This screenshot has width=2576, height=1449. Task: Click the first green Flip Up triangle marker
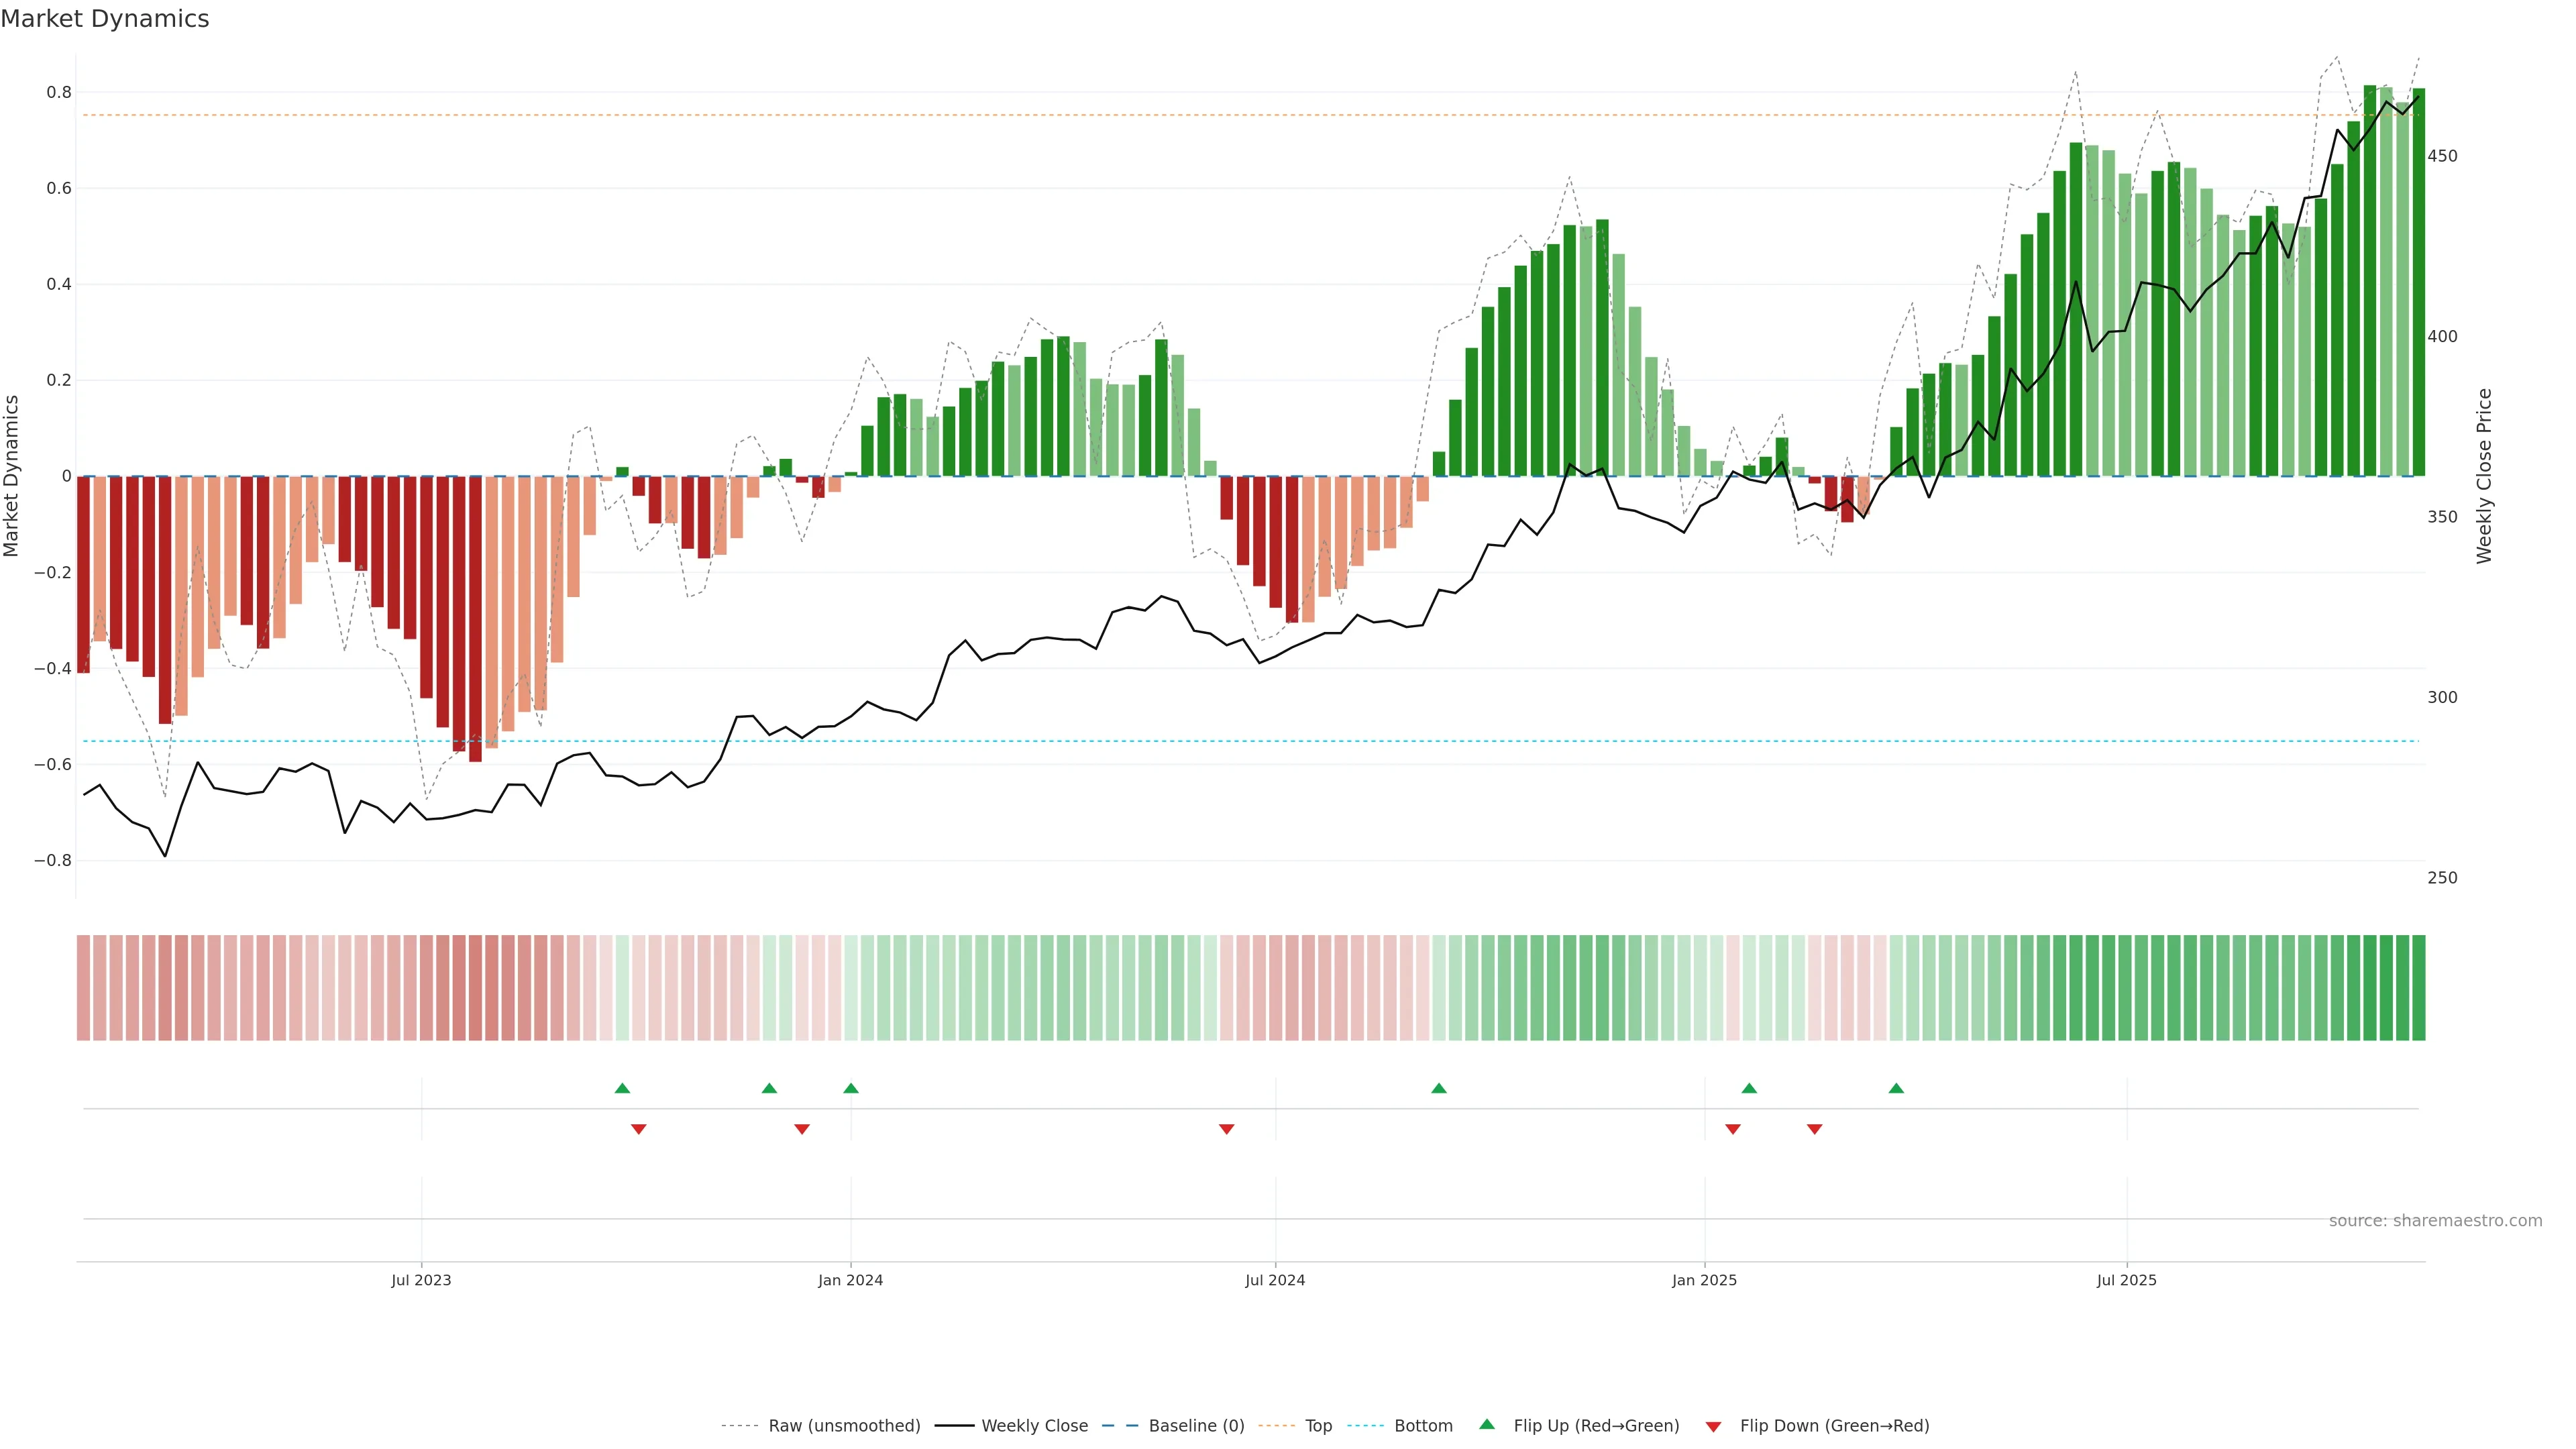coord(622,1088)
